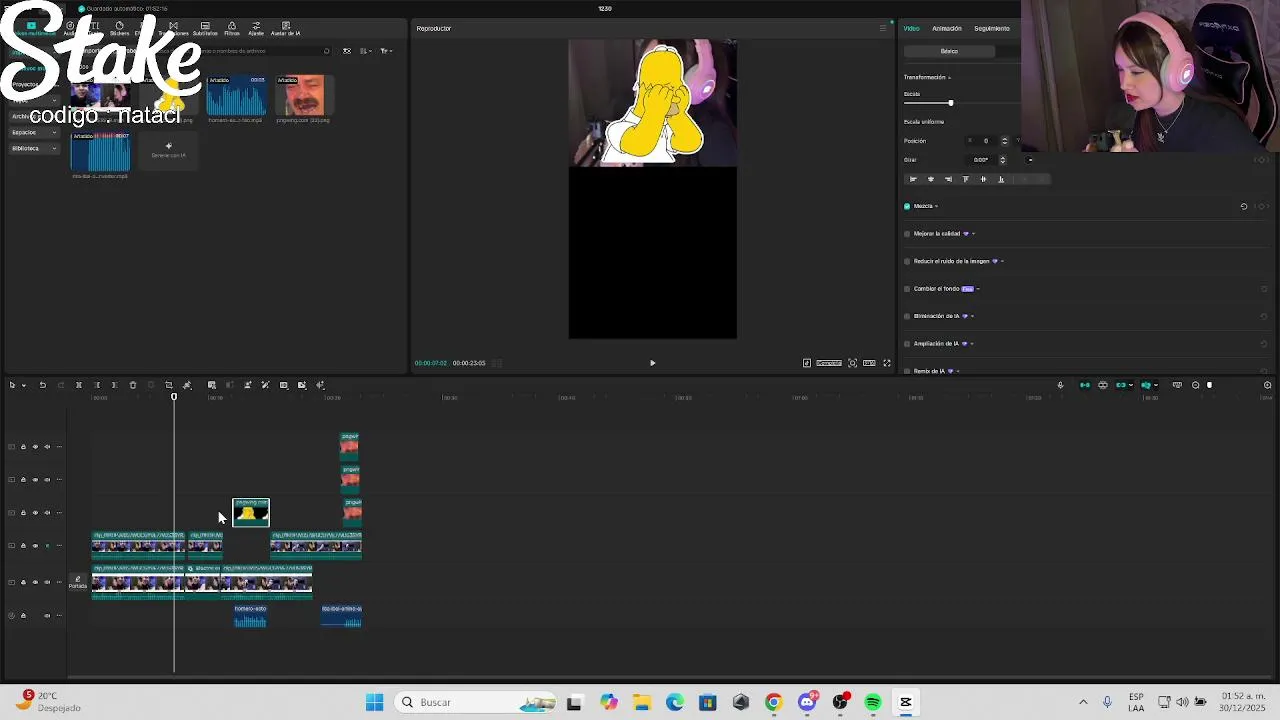Switch to the Seguimiento tab

coord(992,28)
